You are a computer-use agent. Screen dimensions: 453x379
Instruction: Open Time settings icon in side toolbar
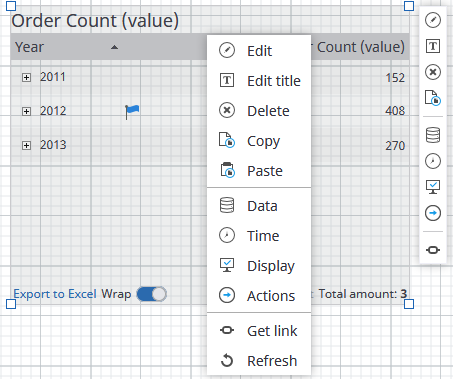click(433, 161)
